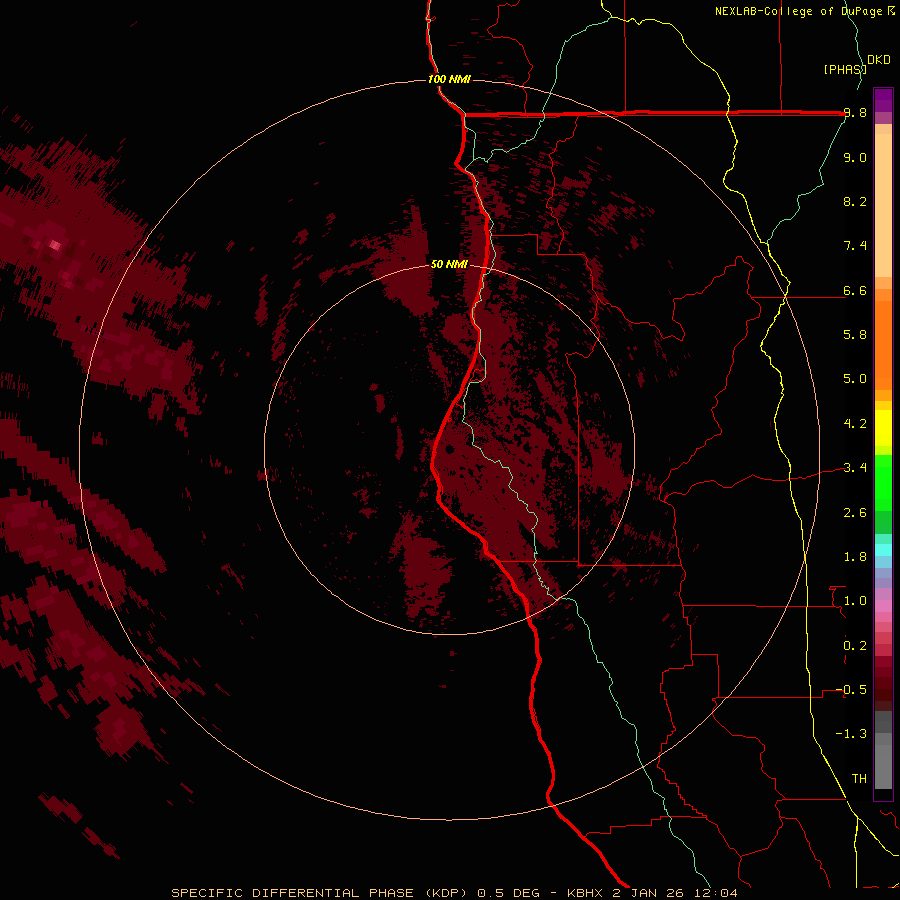The image size is (900, 900).
Task: Pick the orange band on the color scale
Action: click(x=883, y=345)
